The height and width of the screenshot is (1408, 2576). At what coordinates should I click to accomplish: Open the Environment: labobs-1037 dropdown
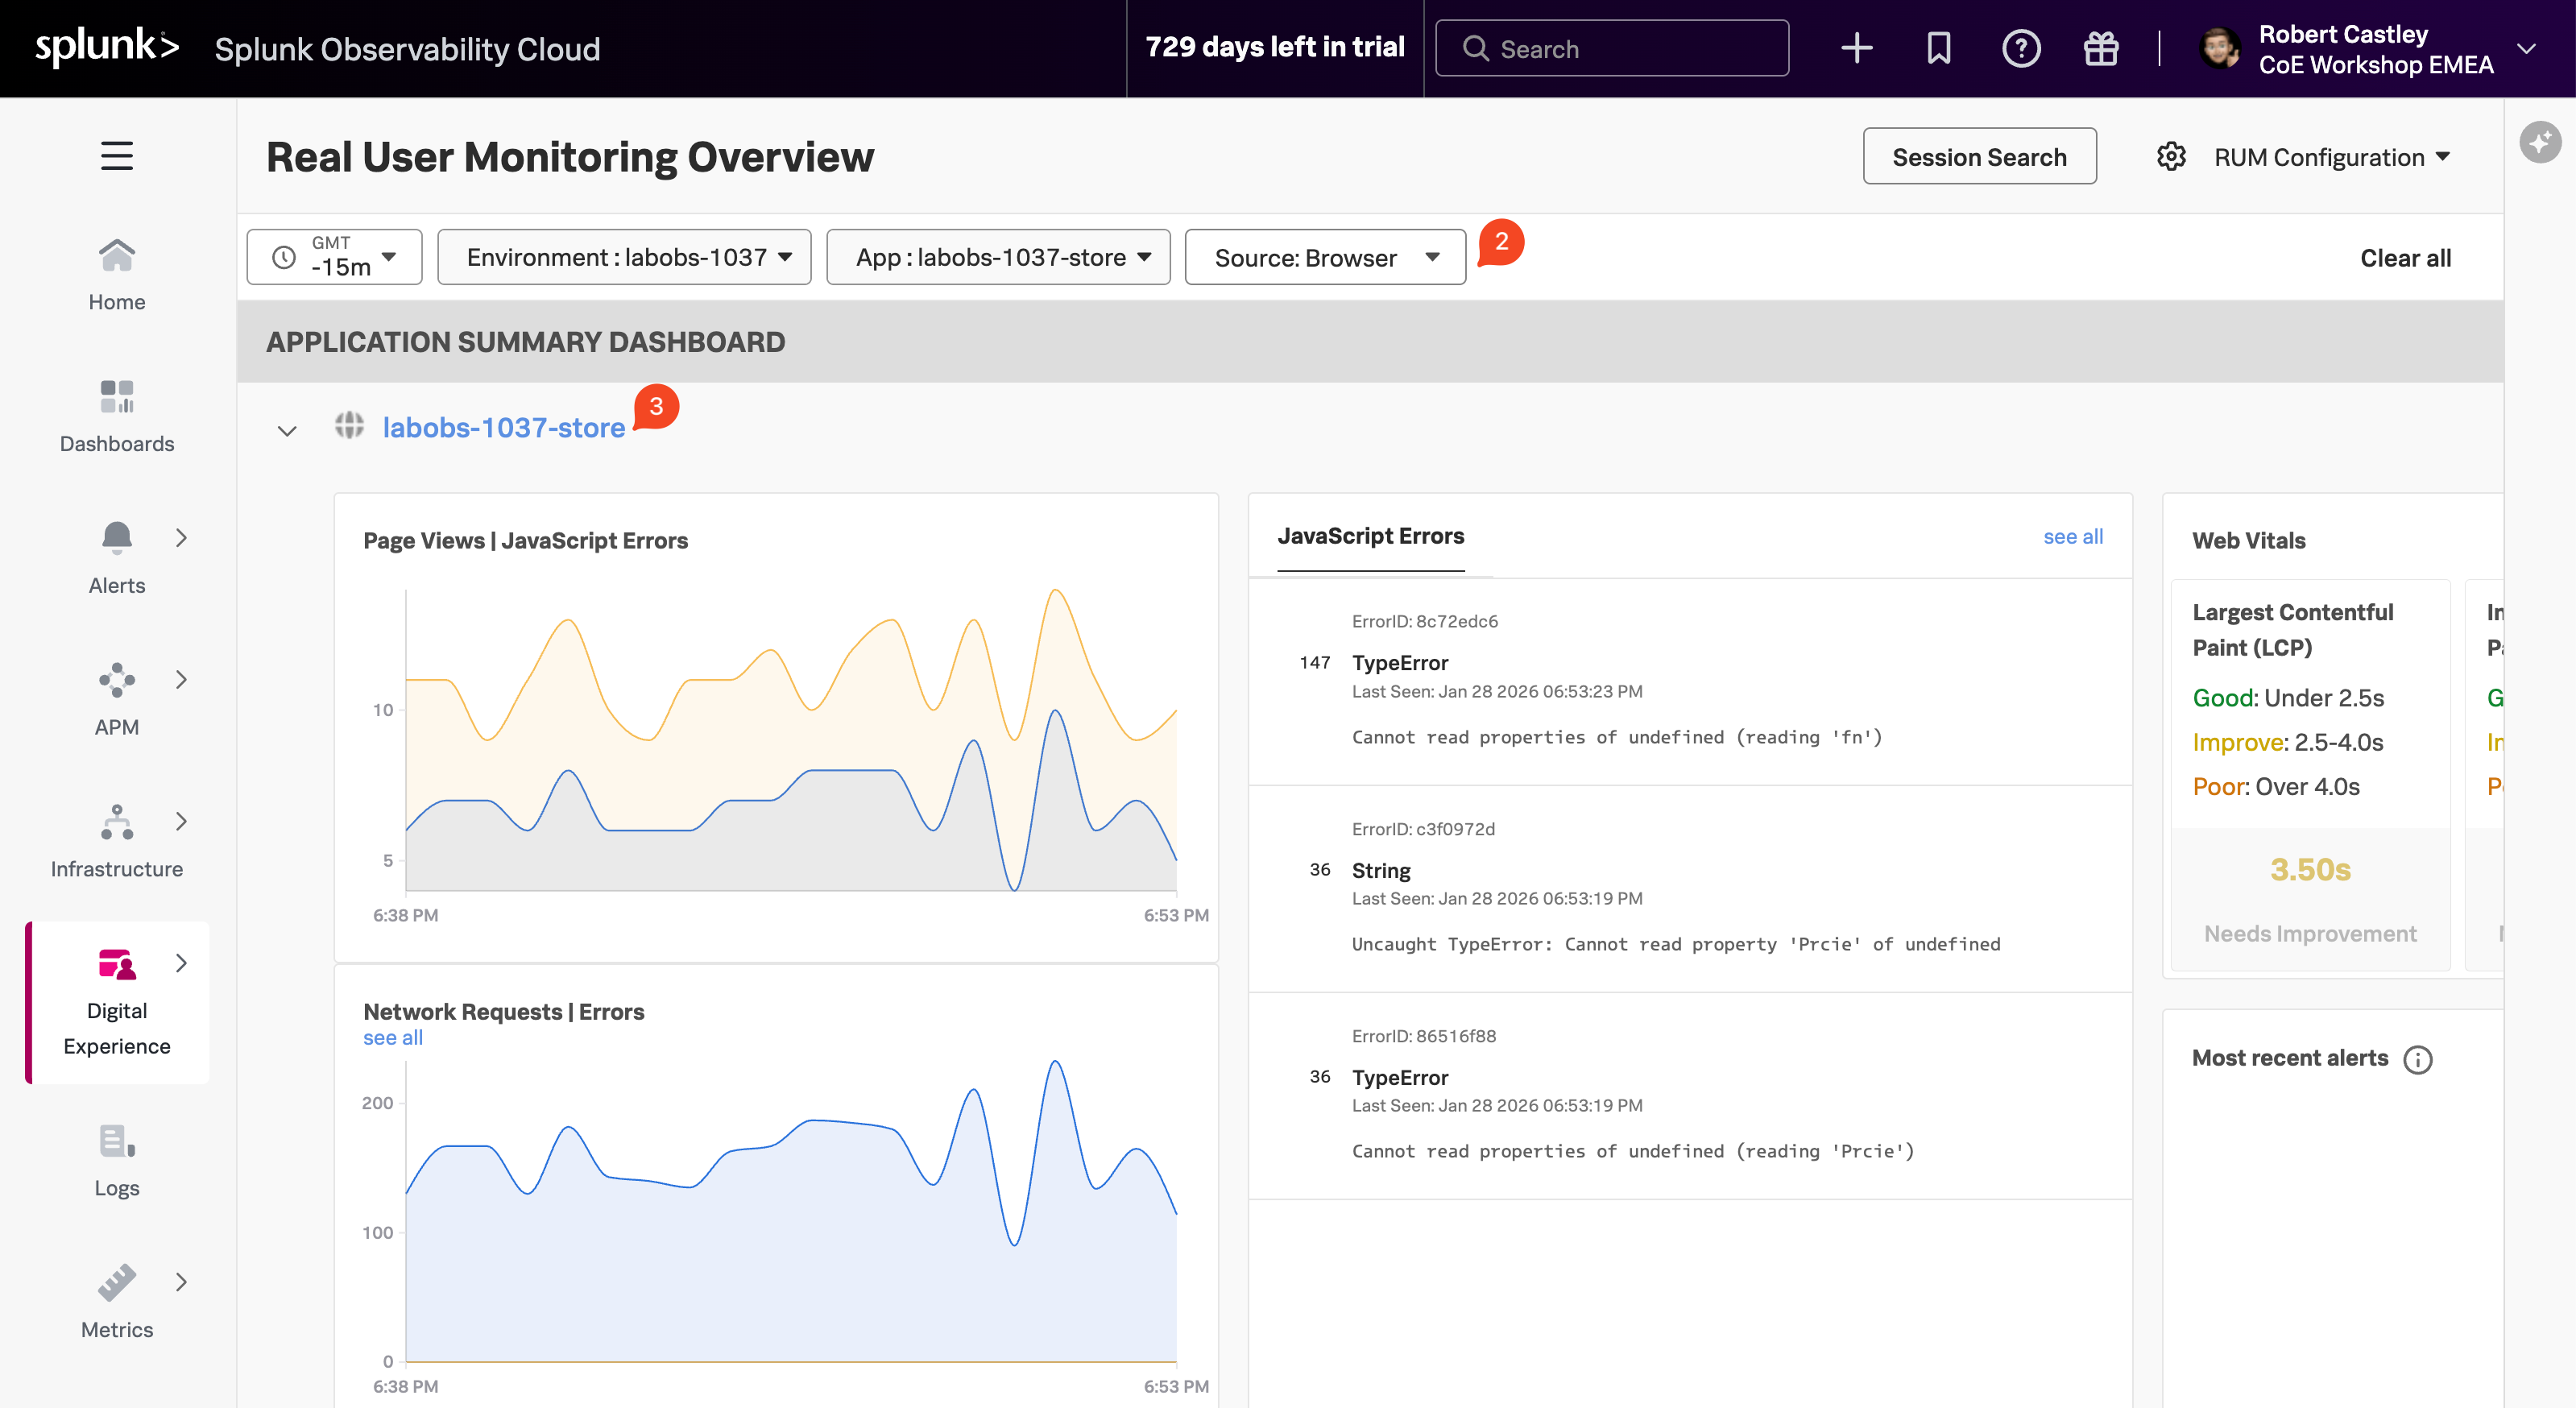pos(623,257)
